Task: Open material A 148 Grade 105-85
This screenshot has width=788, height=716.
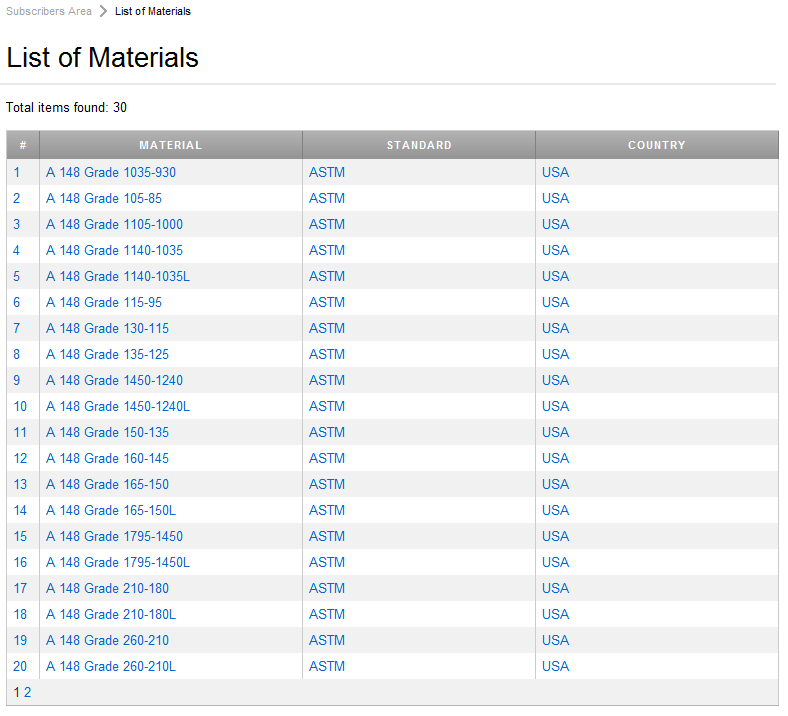Action: point(104,198)
